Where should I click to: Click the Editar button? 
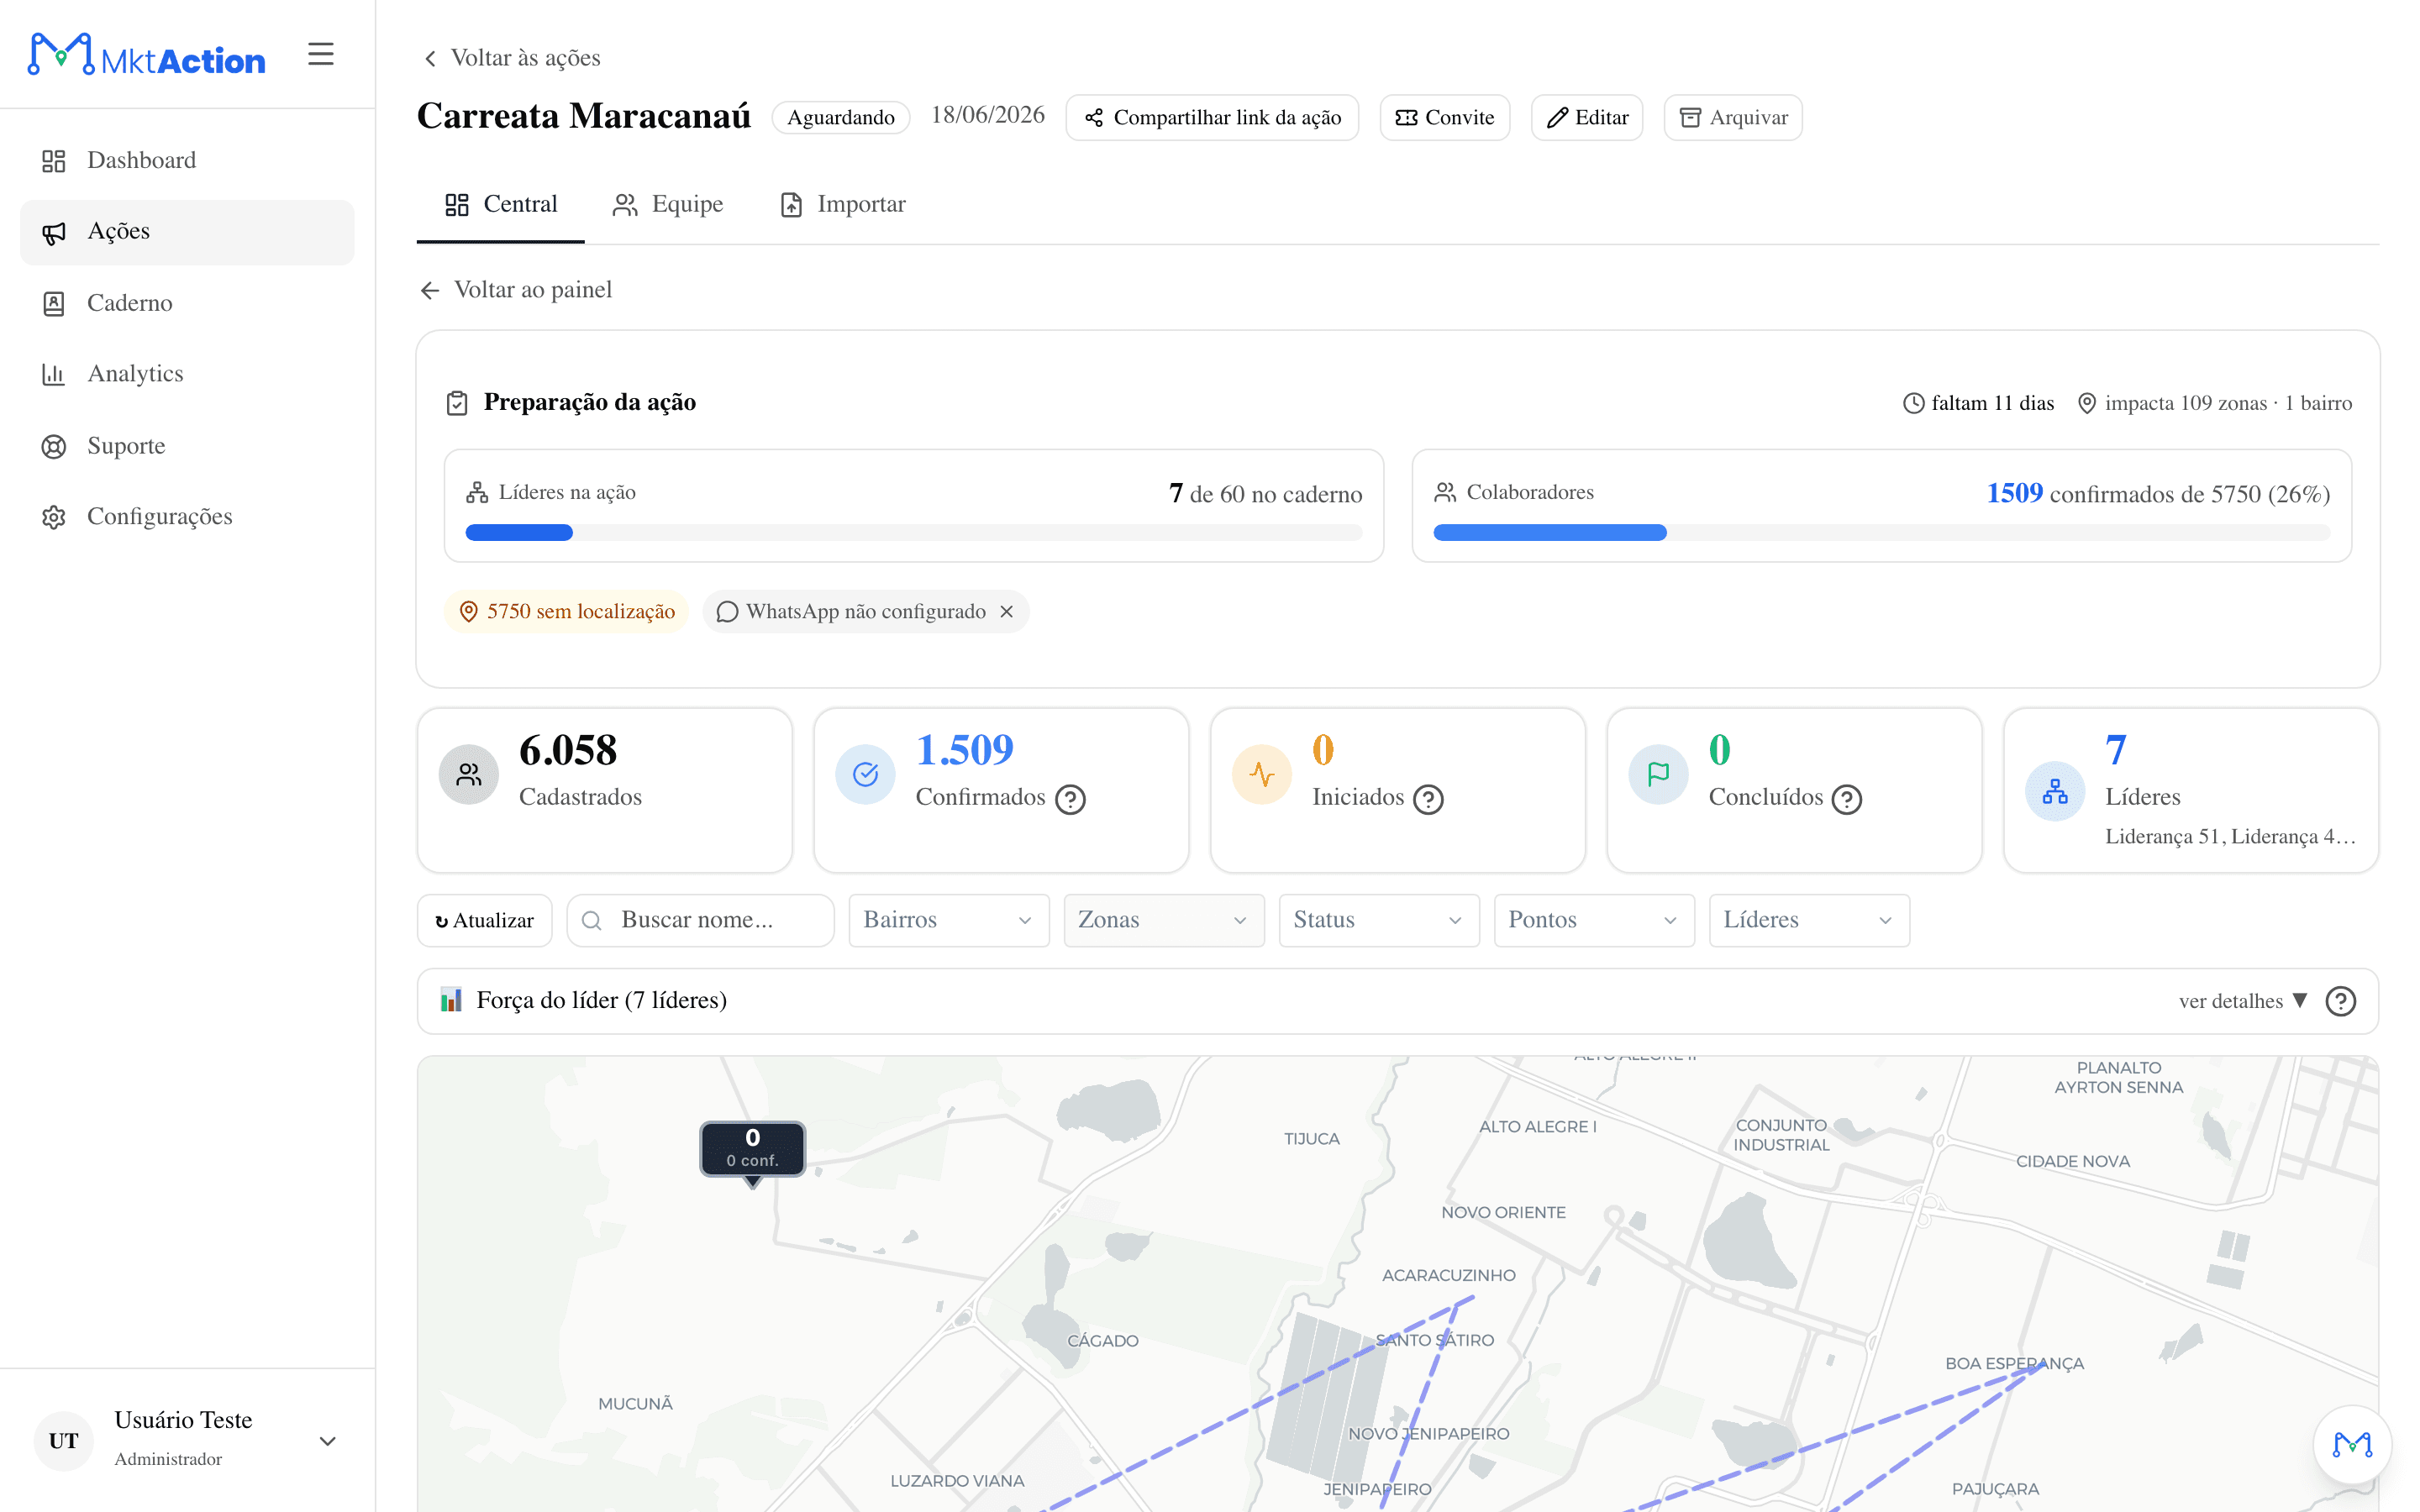pyautogui.click(x=1587, y=118)
